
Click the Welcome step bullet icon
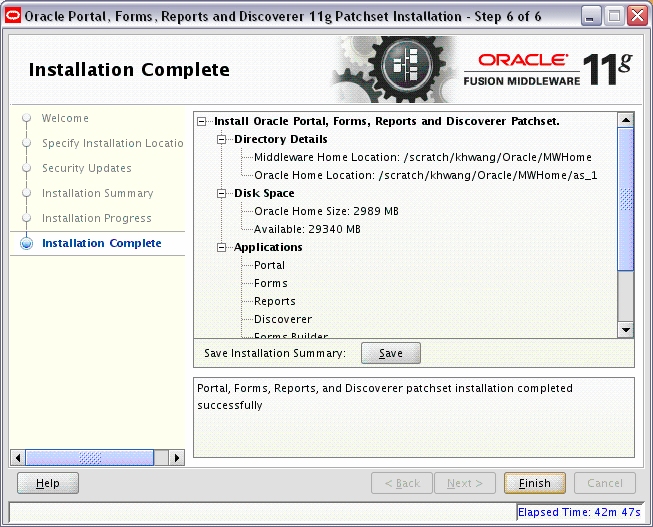click(x=27, y=118)
